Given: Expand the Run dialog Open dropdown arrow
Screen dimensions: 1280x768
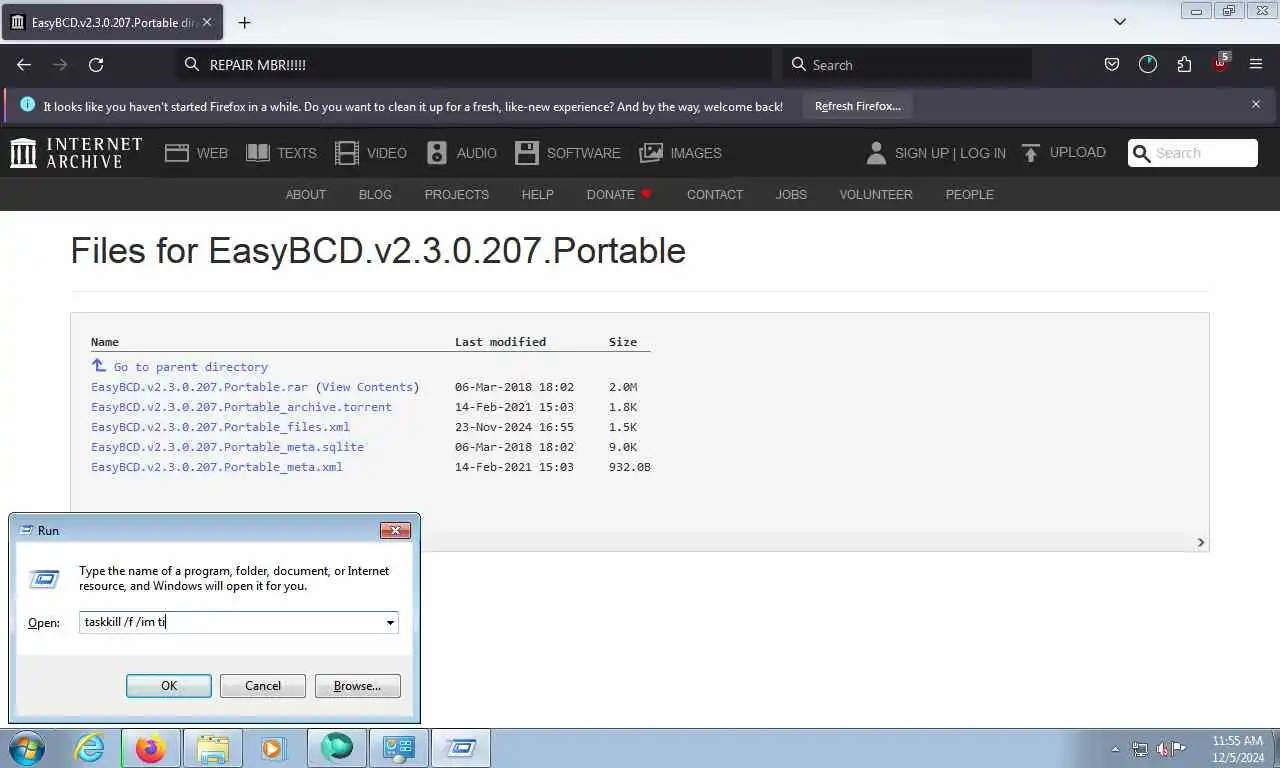Looking at the screenshot, I should click(x=390, y=622).
